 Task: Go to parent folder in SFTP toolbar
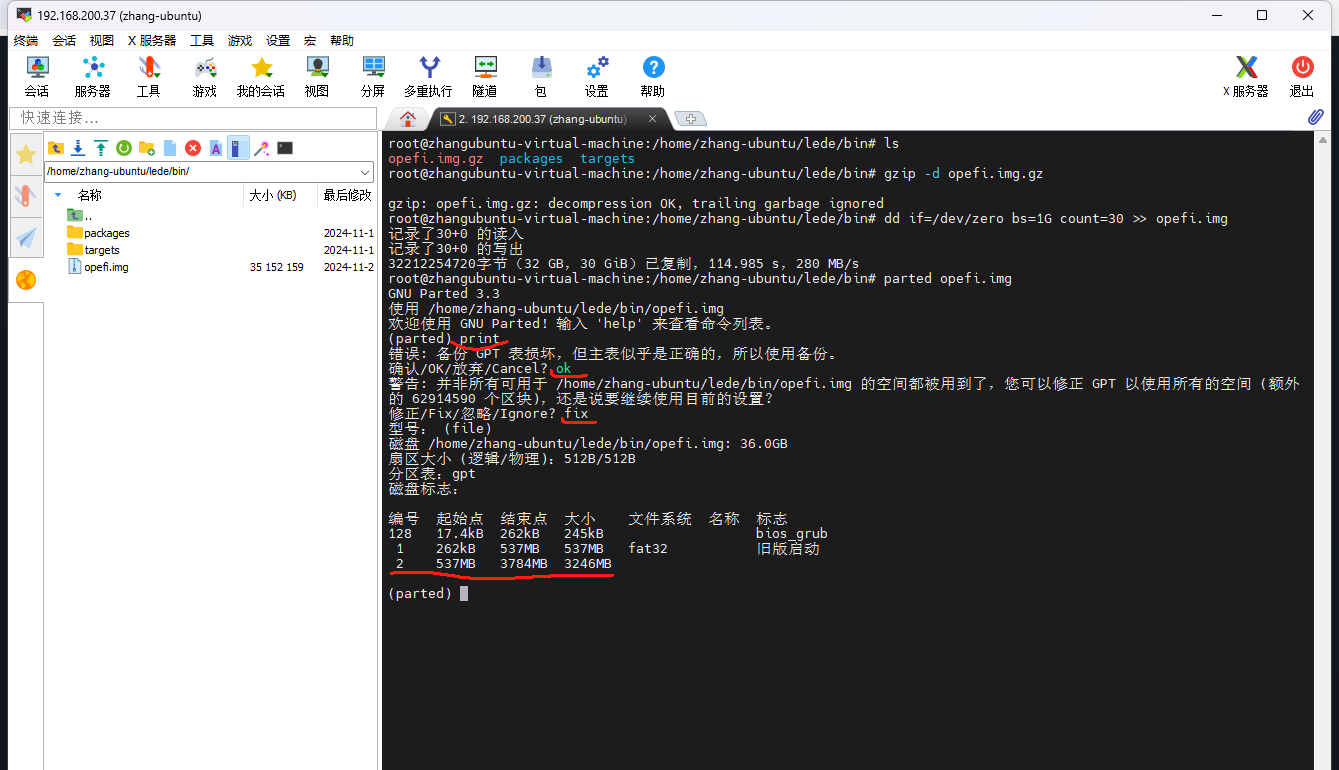coord(56,148)
